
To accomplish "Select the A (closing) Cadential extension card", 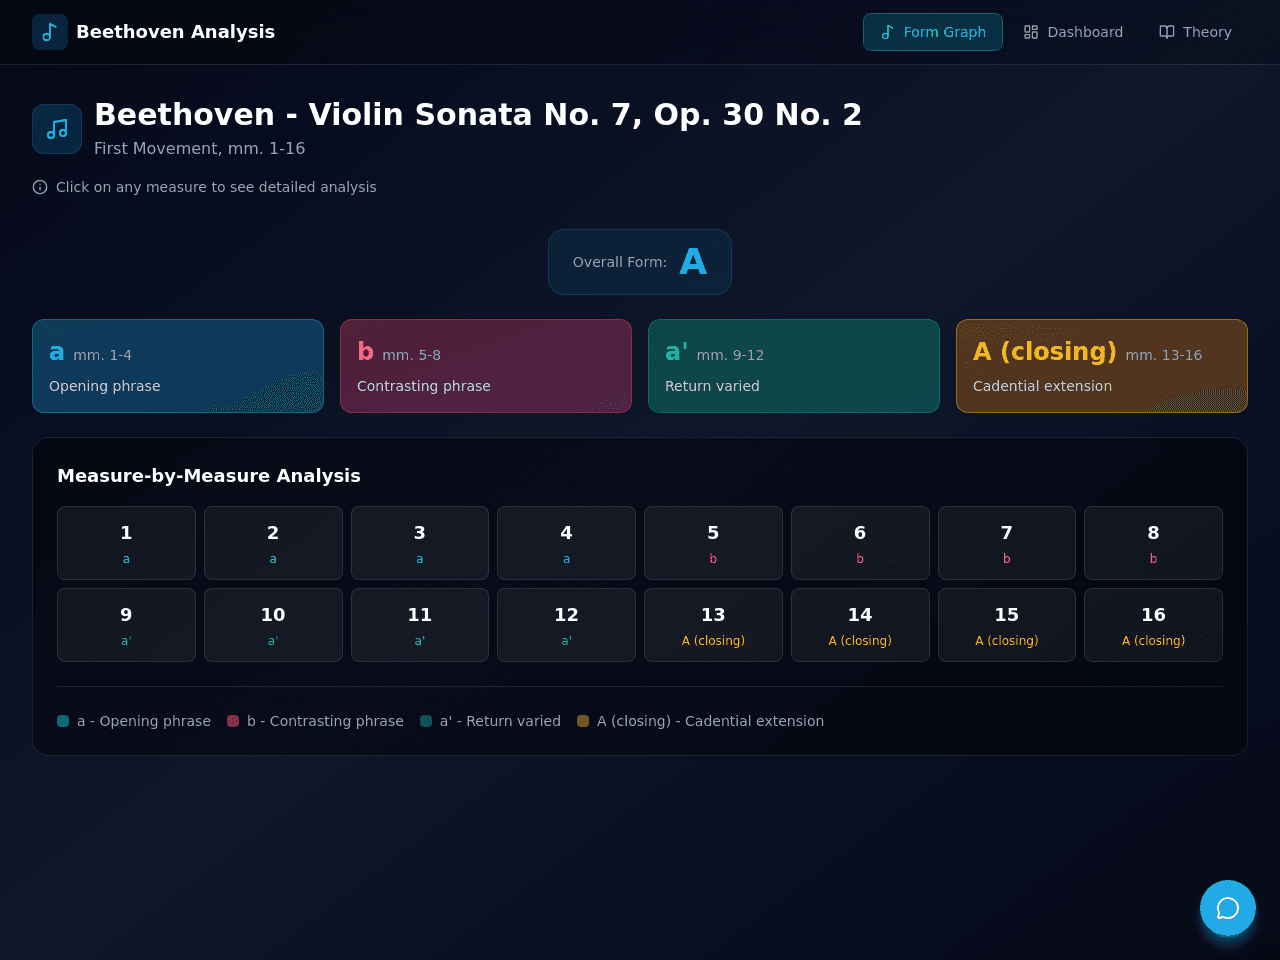I will [x=1102, y=366].
